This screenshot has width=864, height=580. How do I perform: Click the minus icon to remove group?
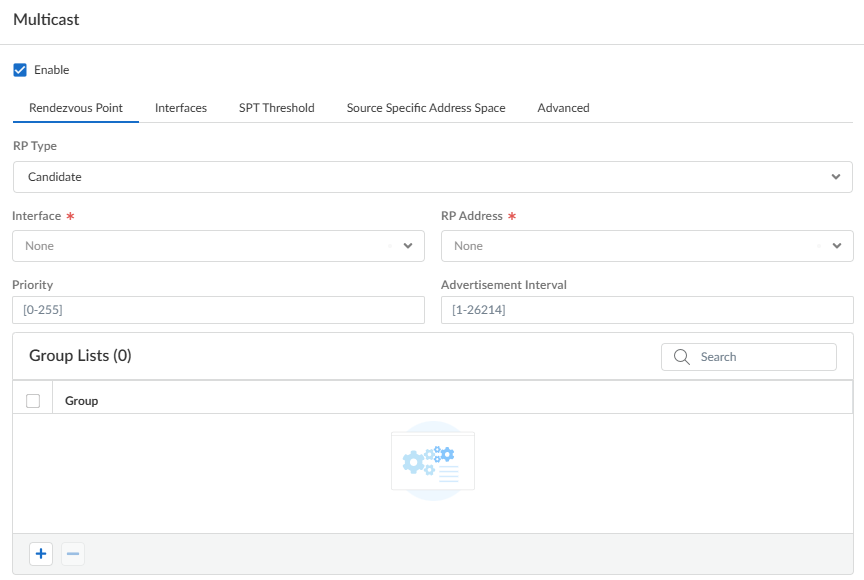(x=73, y=554)
